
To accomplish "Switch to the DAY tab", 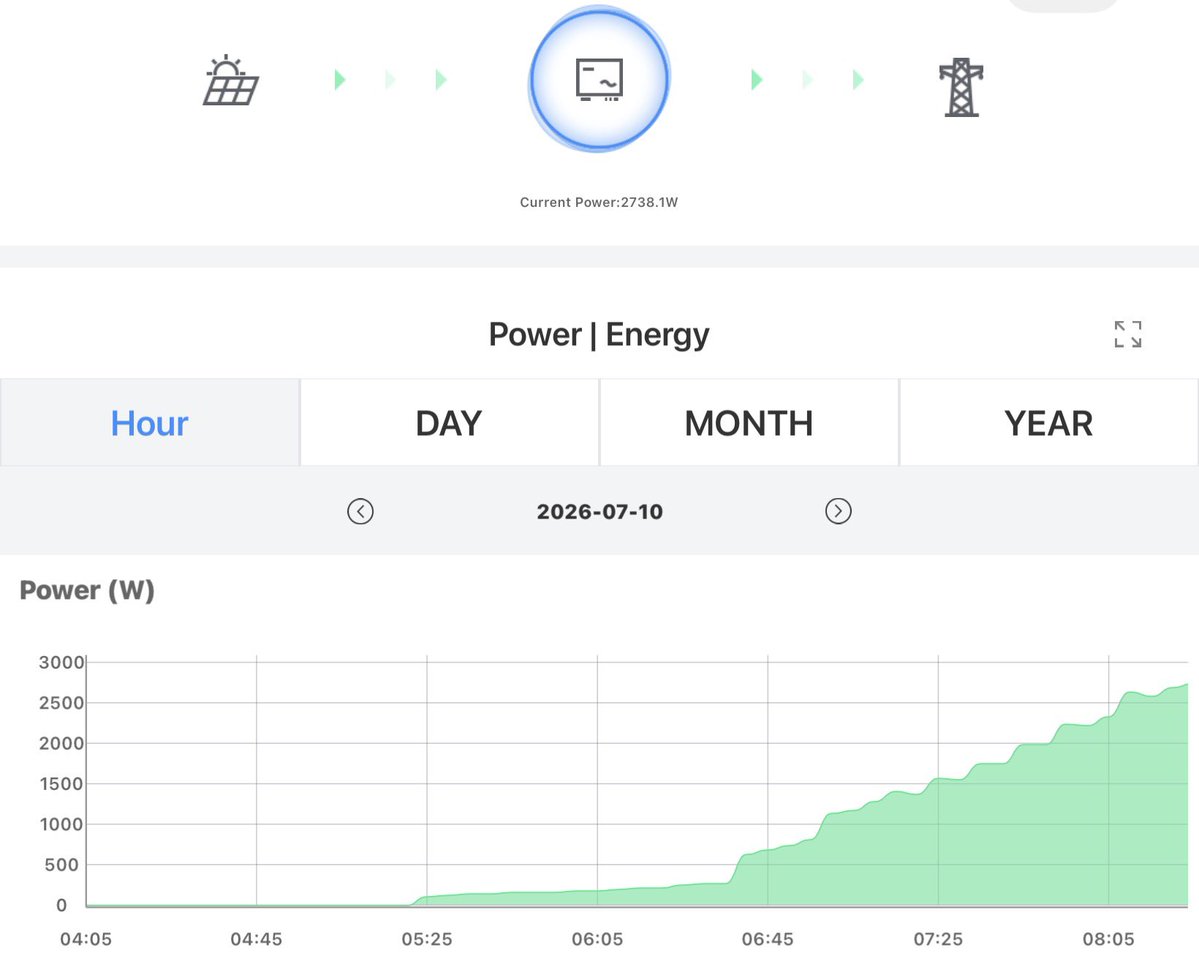I will click(450, 423).
